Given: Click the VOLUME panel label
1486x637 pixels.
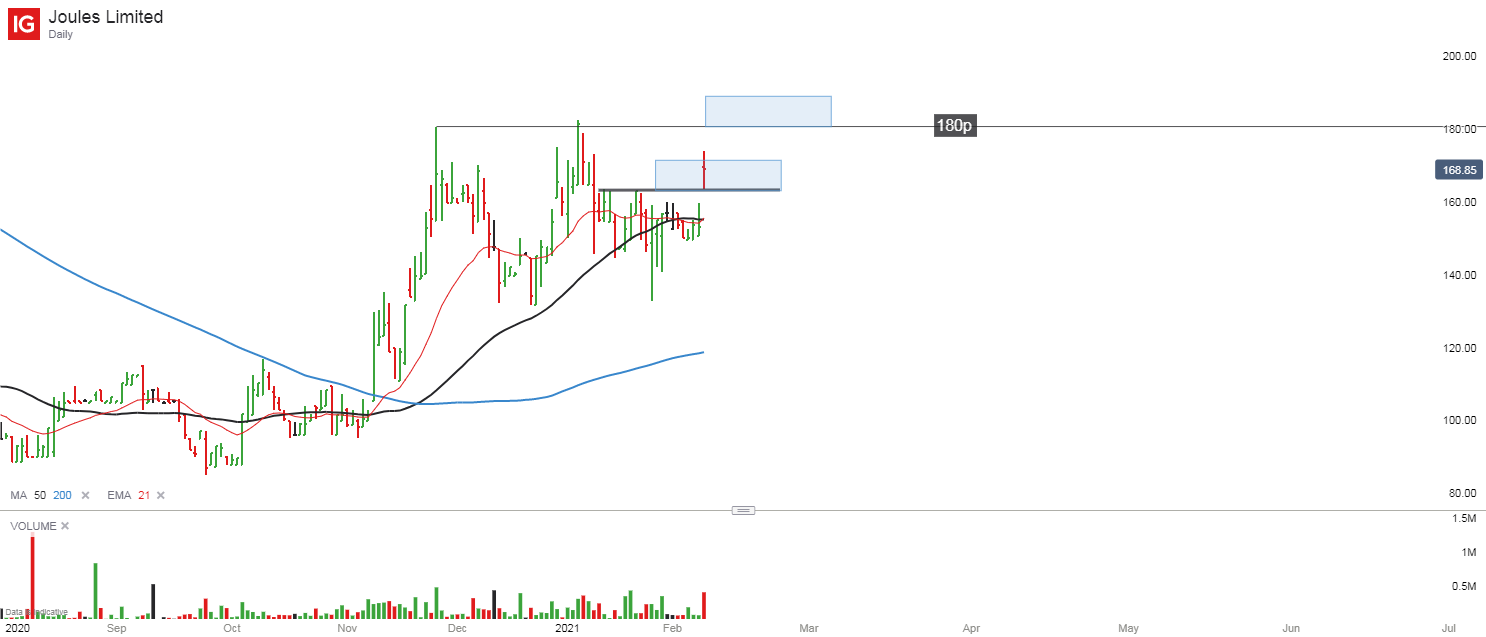Looking at the screenshot, I should pos(32,526).
